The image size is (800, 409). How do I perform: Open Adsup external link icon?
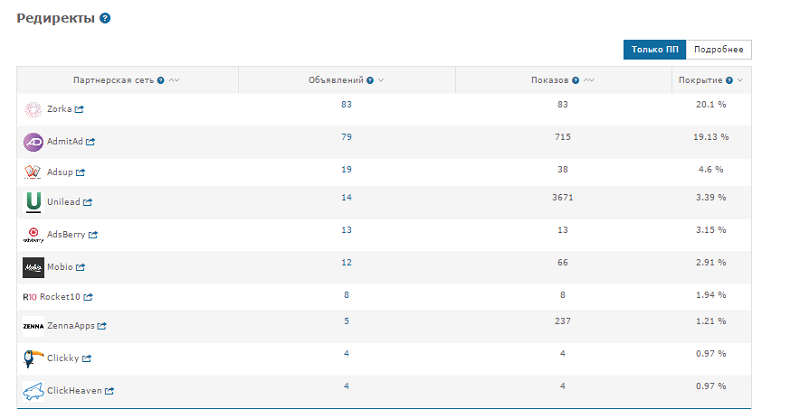tap(80, 172)
